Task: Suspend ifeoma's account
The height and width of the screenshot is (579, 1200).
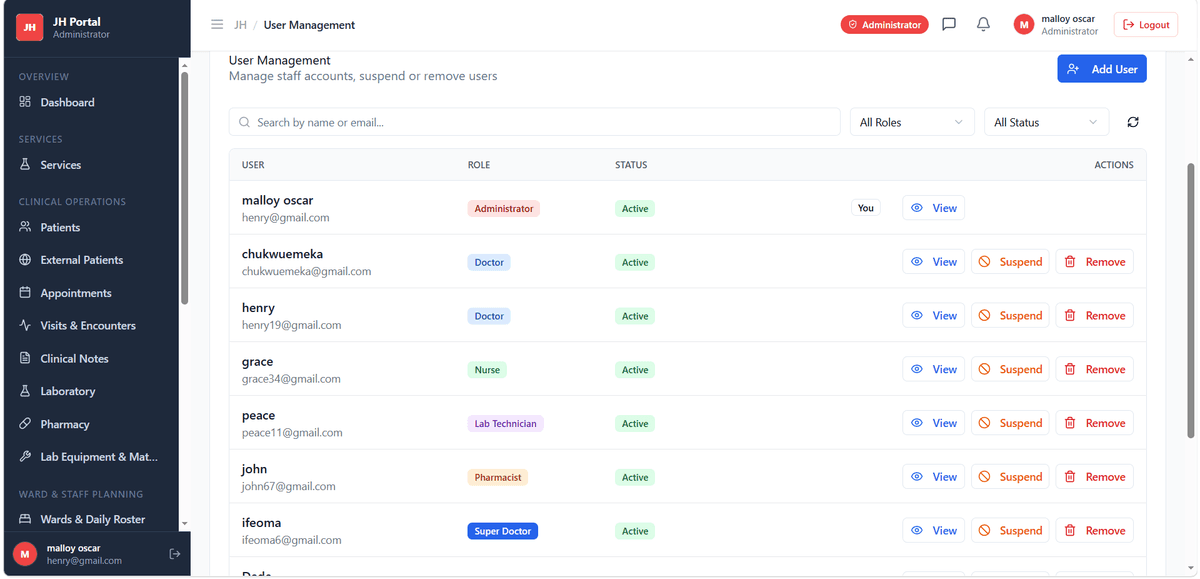Action: click(x=1010, y=531)
